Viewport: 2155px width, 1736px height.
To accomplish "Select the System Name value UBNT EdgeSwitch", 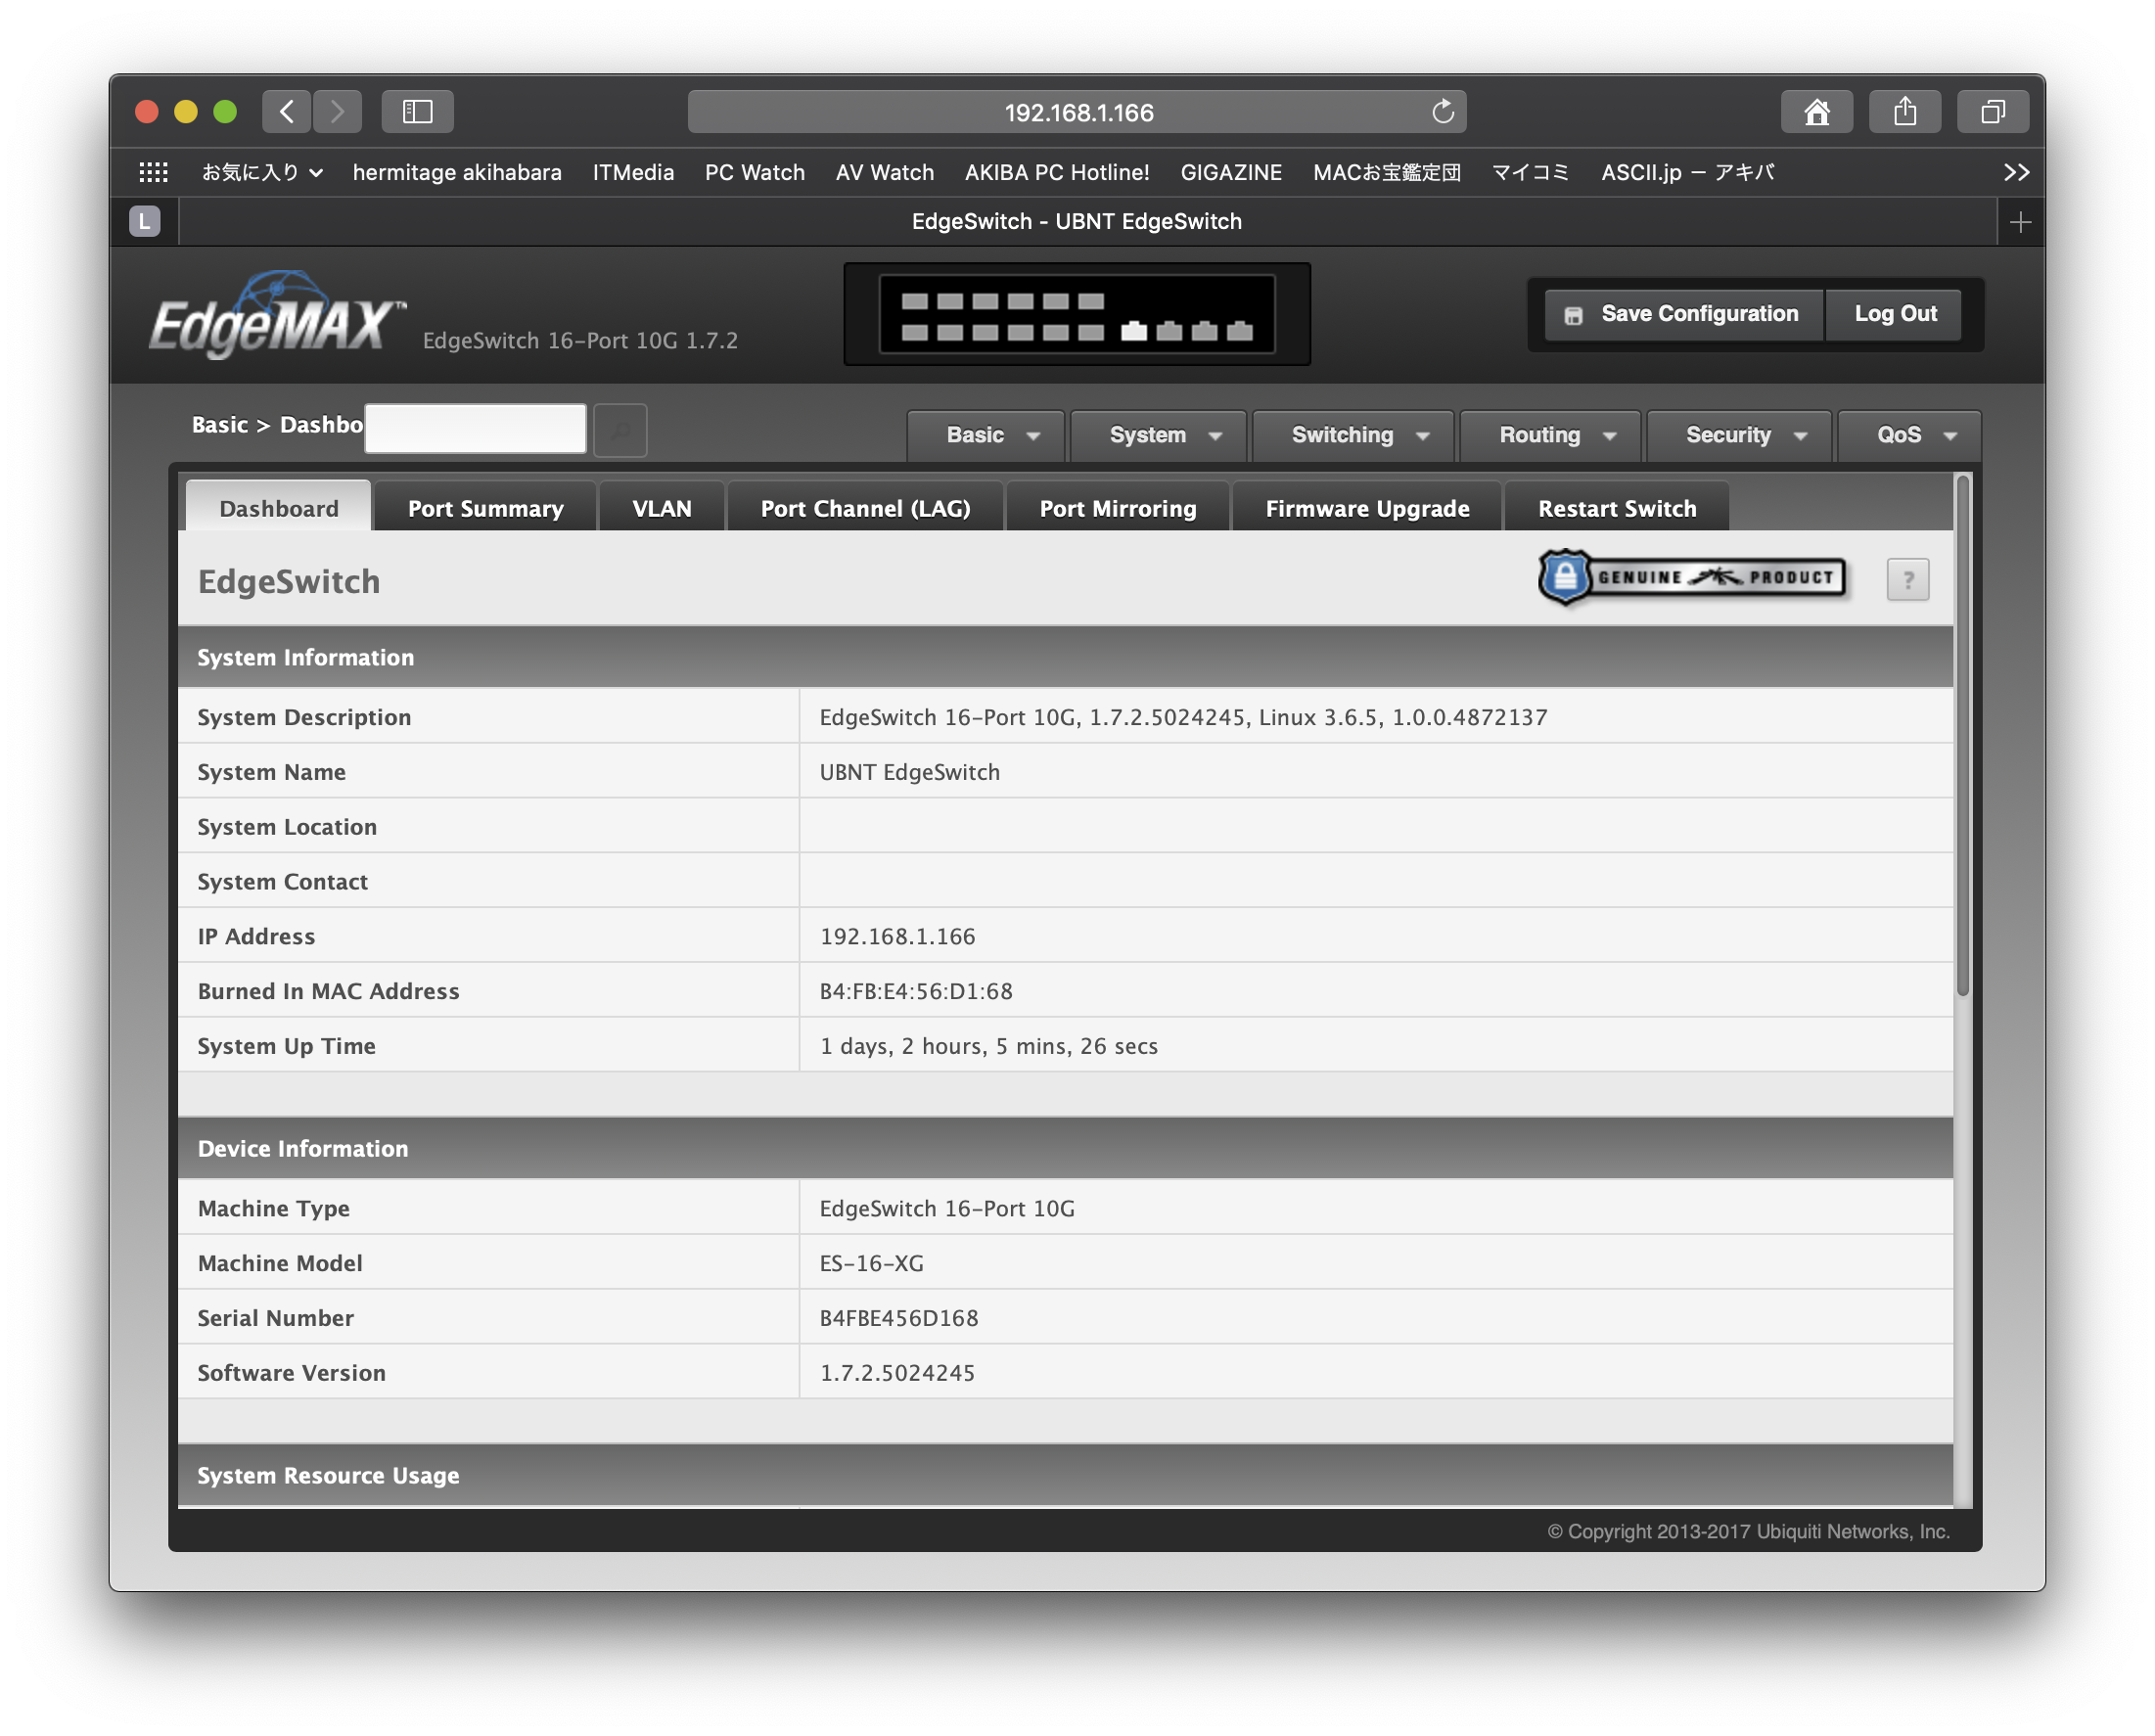I will pyautogui.click(x=909, y=772).
